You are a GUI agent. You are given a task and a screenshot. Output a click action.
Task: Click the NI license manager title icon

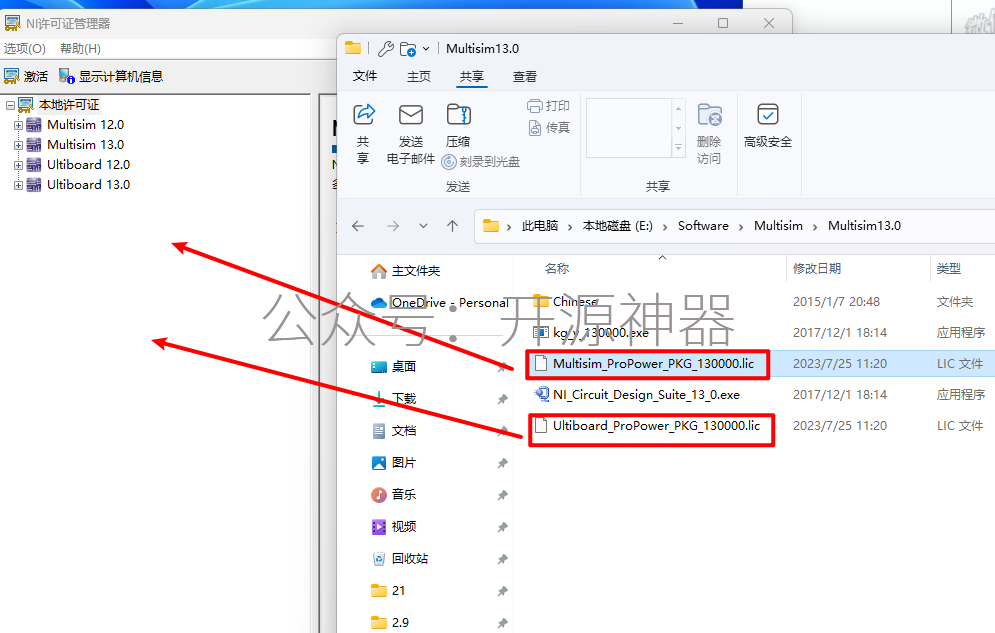[12, 23]
